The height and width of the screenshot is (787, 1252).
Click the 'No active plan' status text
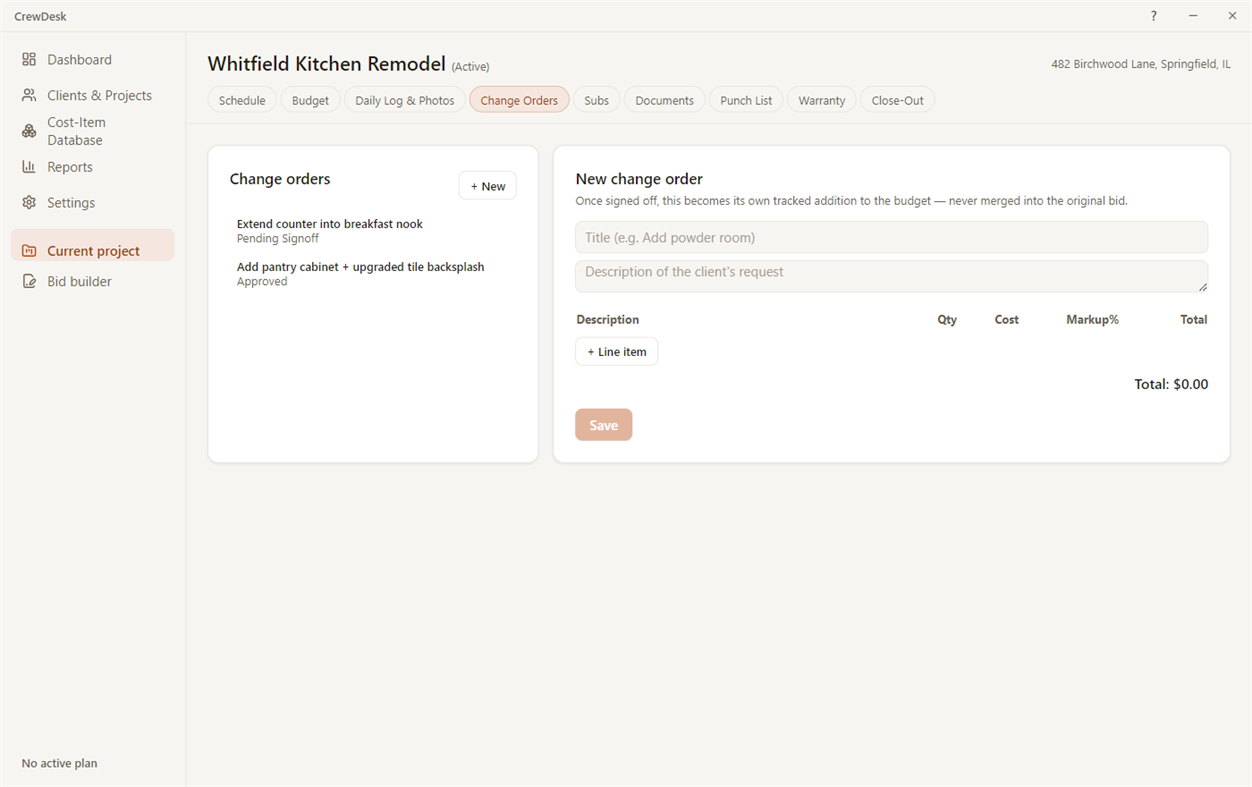(x=60, y=763)
